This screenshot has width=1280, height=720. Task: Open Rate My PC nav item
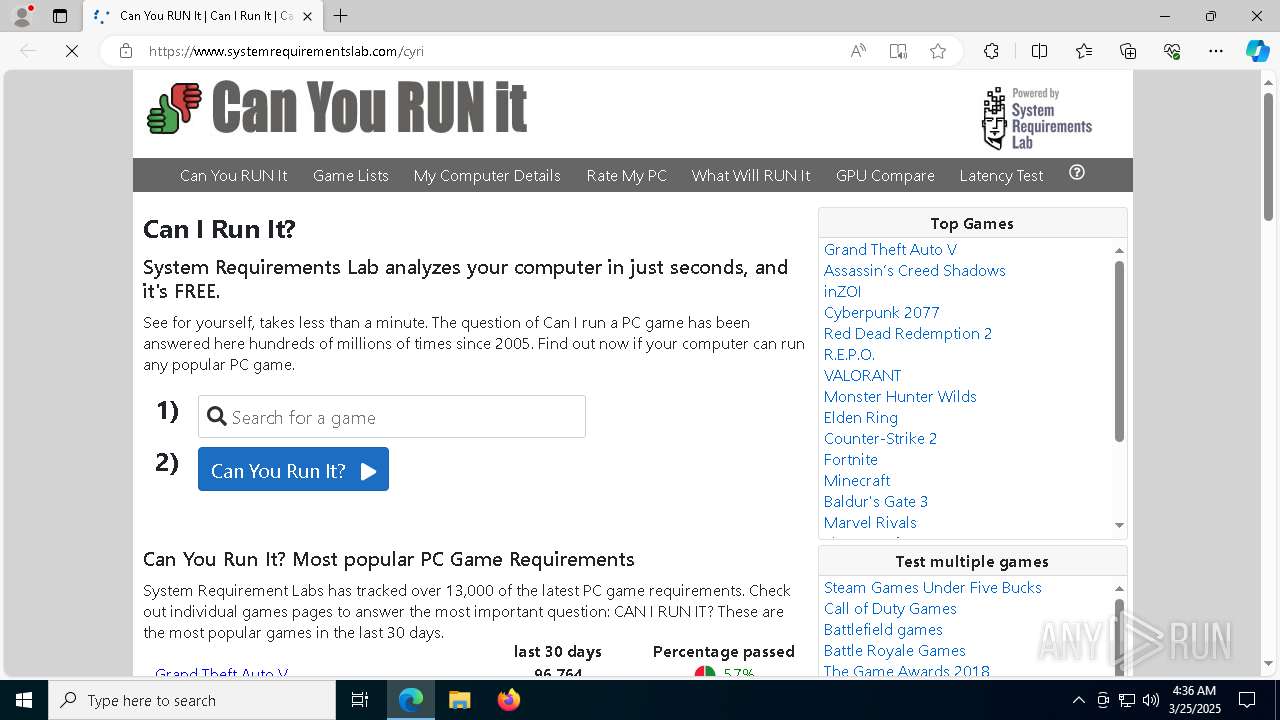tap(627, 175)
